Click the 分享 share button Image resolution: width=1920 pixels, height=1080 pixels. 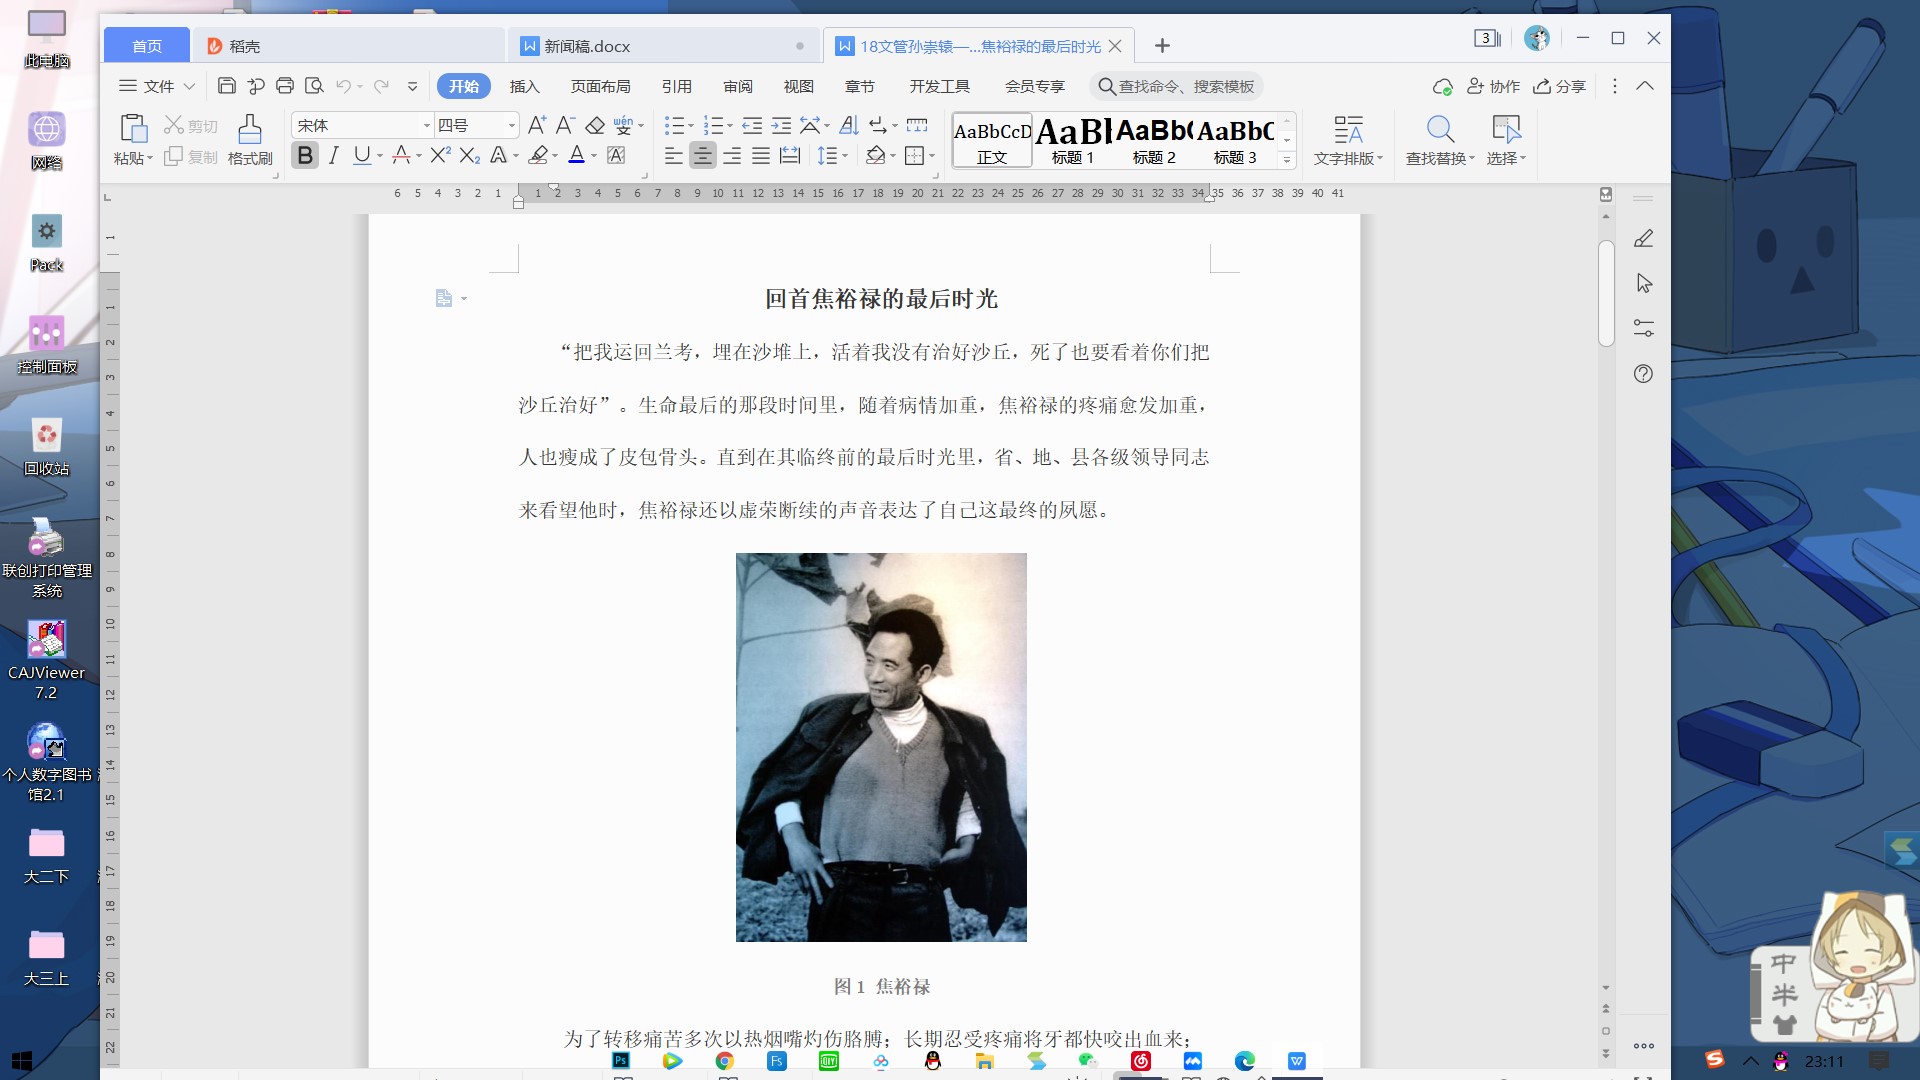point(1560,86)
